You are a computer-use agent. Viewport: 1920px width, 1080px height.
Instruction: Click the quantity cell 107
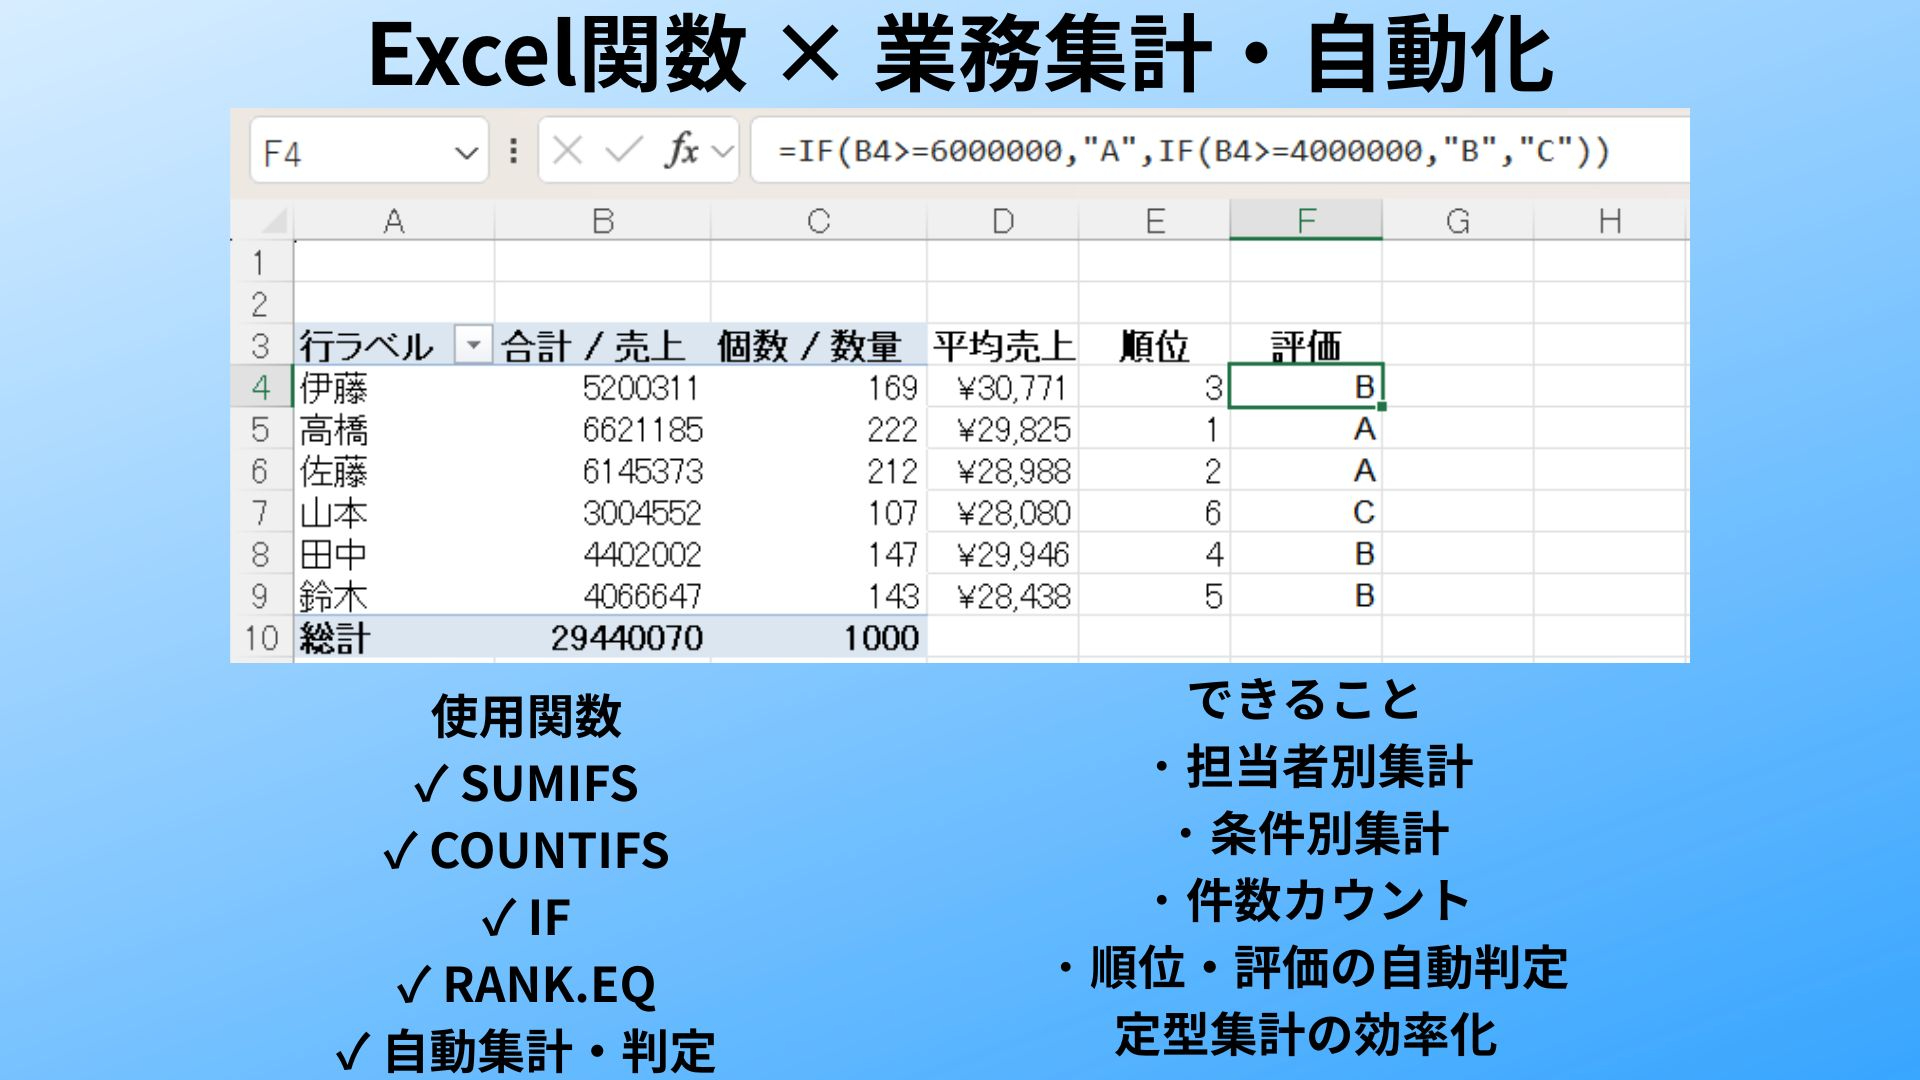(819, 513)
